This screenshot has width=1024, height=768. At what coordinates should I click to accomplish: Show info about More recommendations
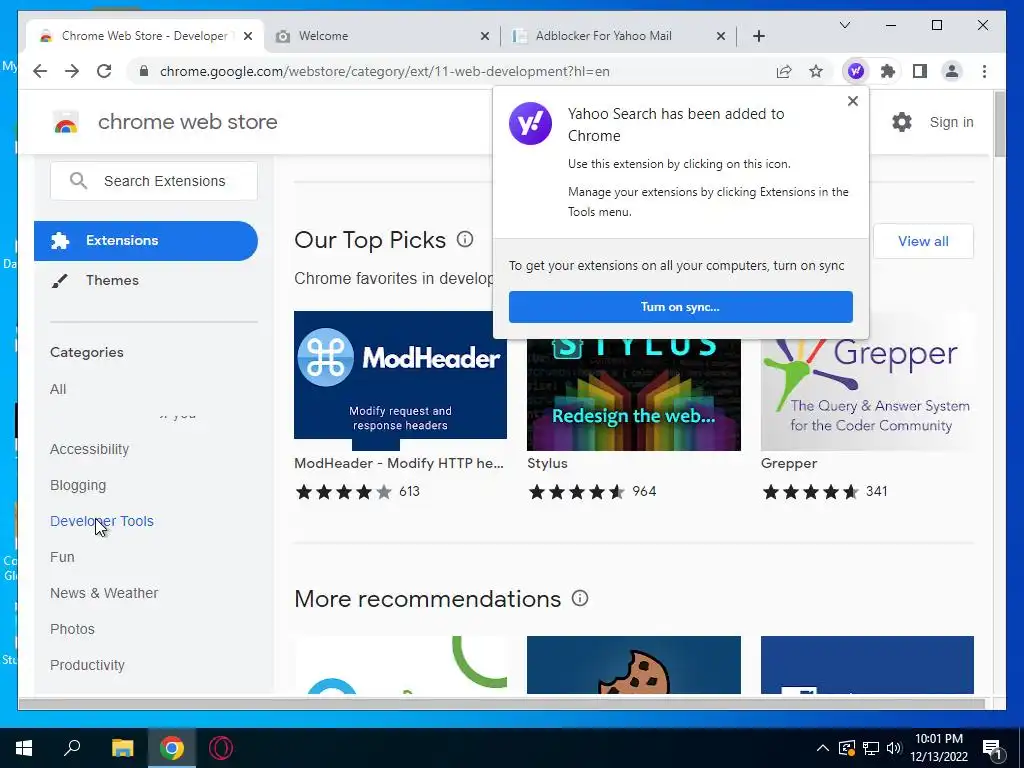tap(580, 598)
